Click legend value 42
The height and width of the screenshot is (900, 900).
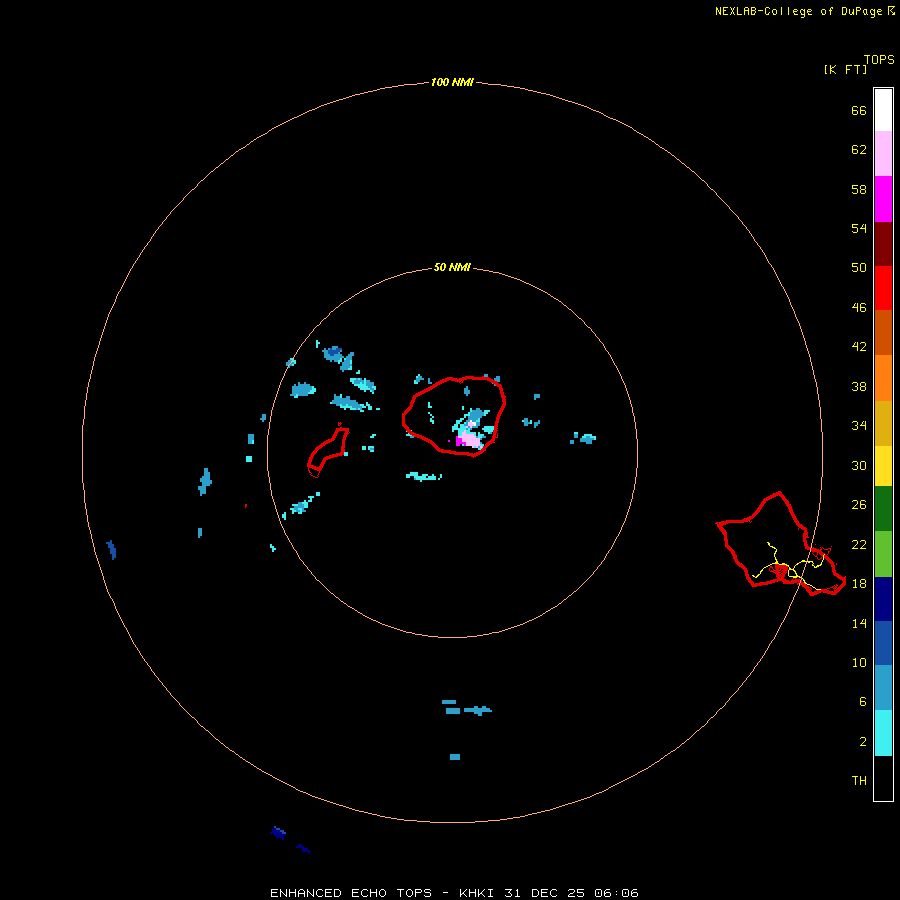pyautogui.click(x=859, y=347)
